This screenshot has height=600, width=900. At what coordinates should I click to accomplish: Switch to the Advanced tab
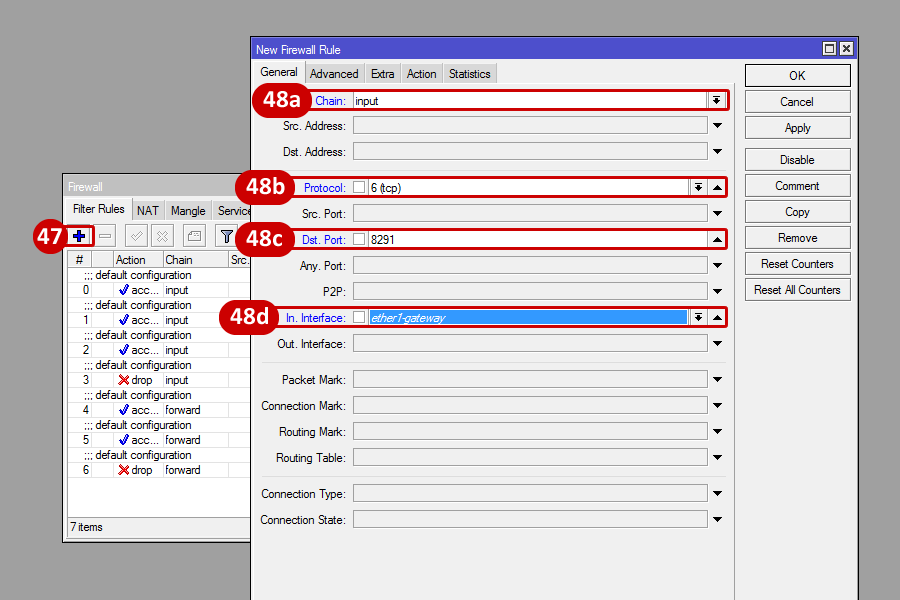[x=334, y=74]
